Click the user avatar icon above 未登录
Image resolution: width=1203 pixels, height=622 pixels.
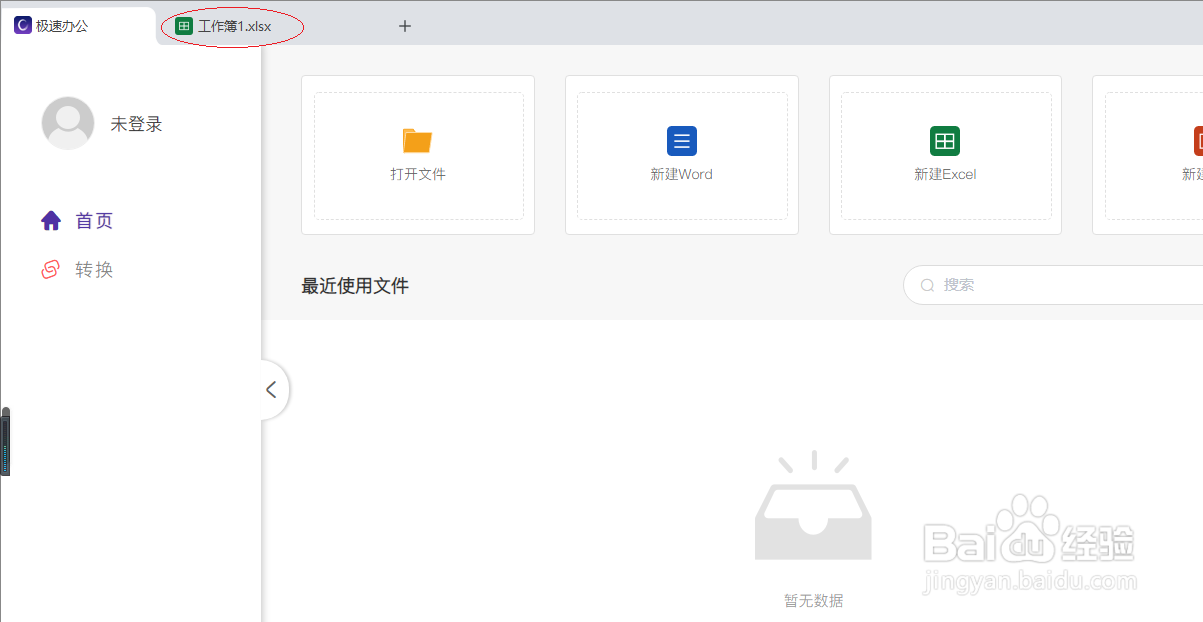[67, 123]
